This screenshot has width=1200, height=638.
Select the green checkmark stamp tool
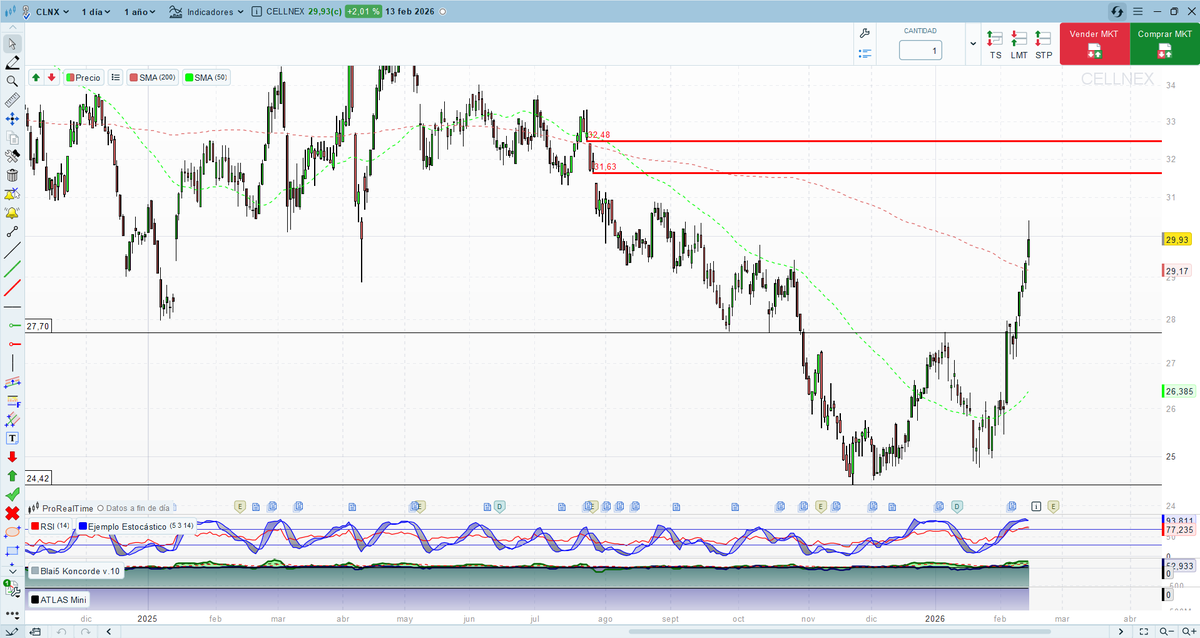click(x=12, y=494)
